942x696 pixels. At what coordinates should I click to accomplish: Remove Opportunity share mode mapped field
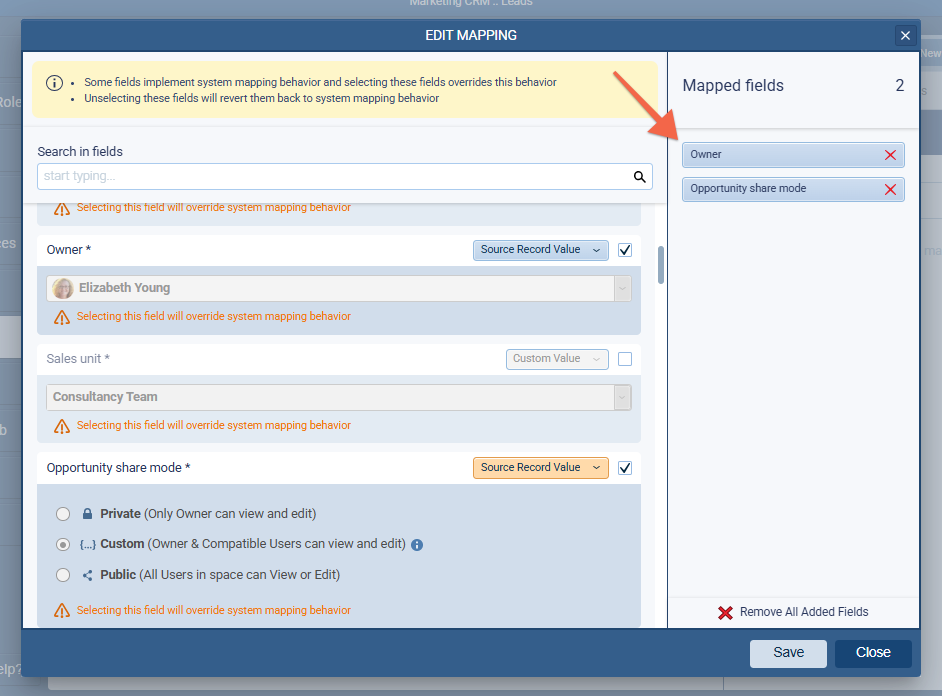[890, 189]
